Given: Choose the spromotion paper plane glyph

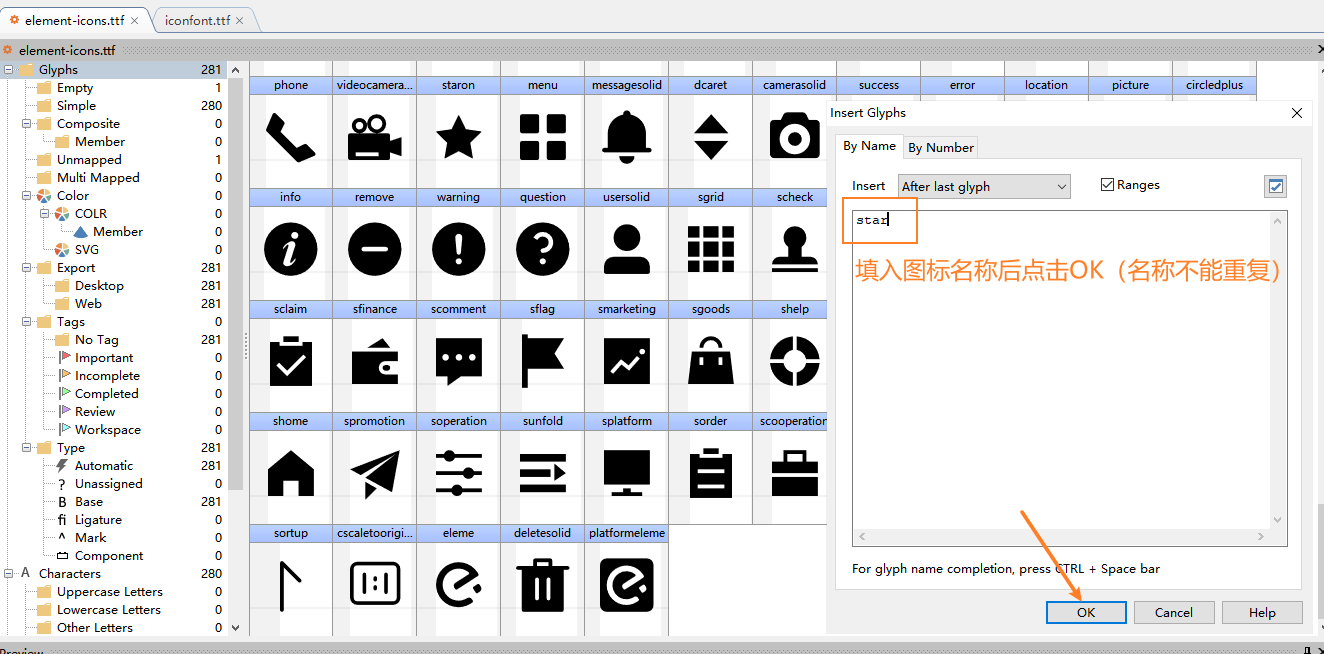Looking at the screenshot, I should tap(374, 473).
